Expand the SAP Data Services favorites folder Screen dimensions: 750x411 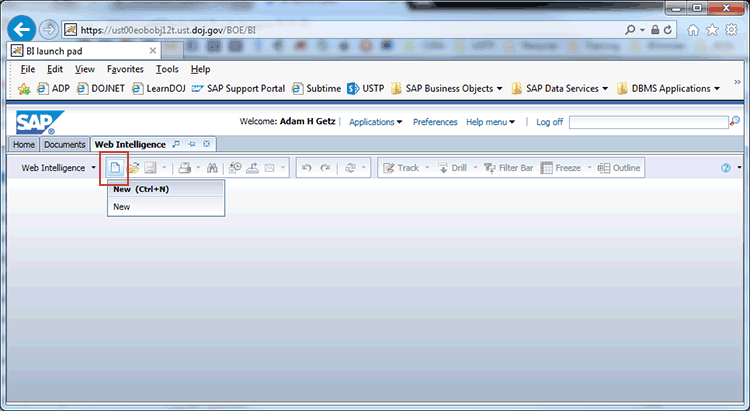[x=560, y=89]
